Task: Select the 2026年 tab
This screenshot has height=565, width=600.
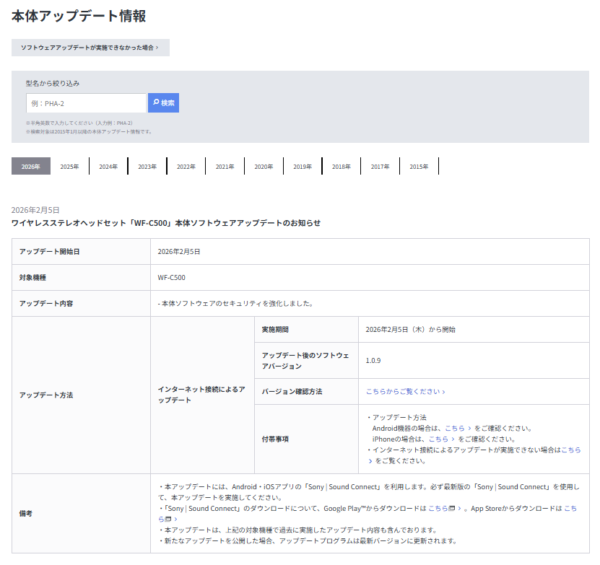Action: (x=31, y=166)
